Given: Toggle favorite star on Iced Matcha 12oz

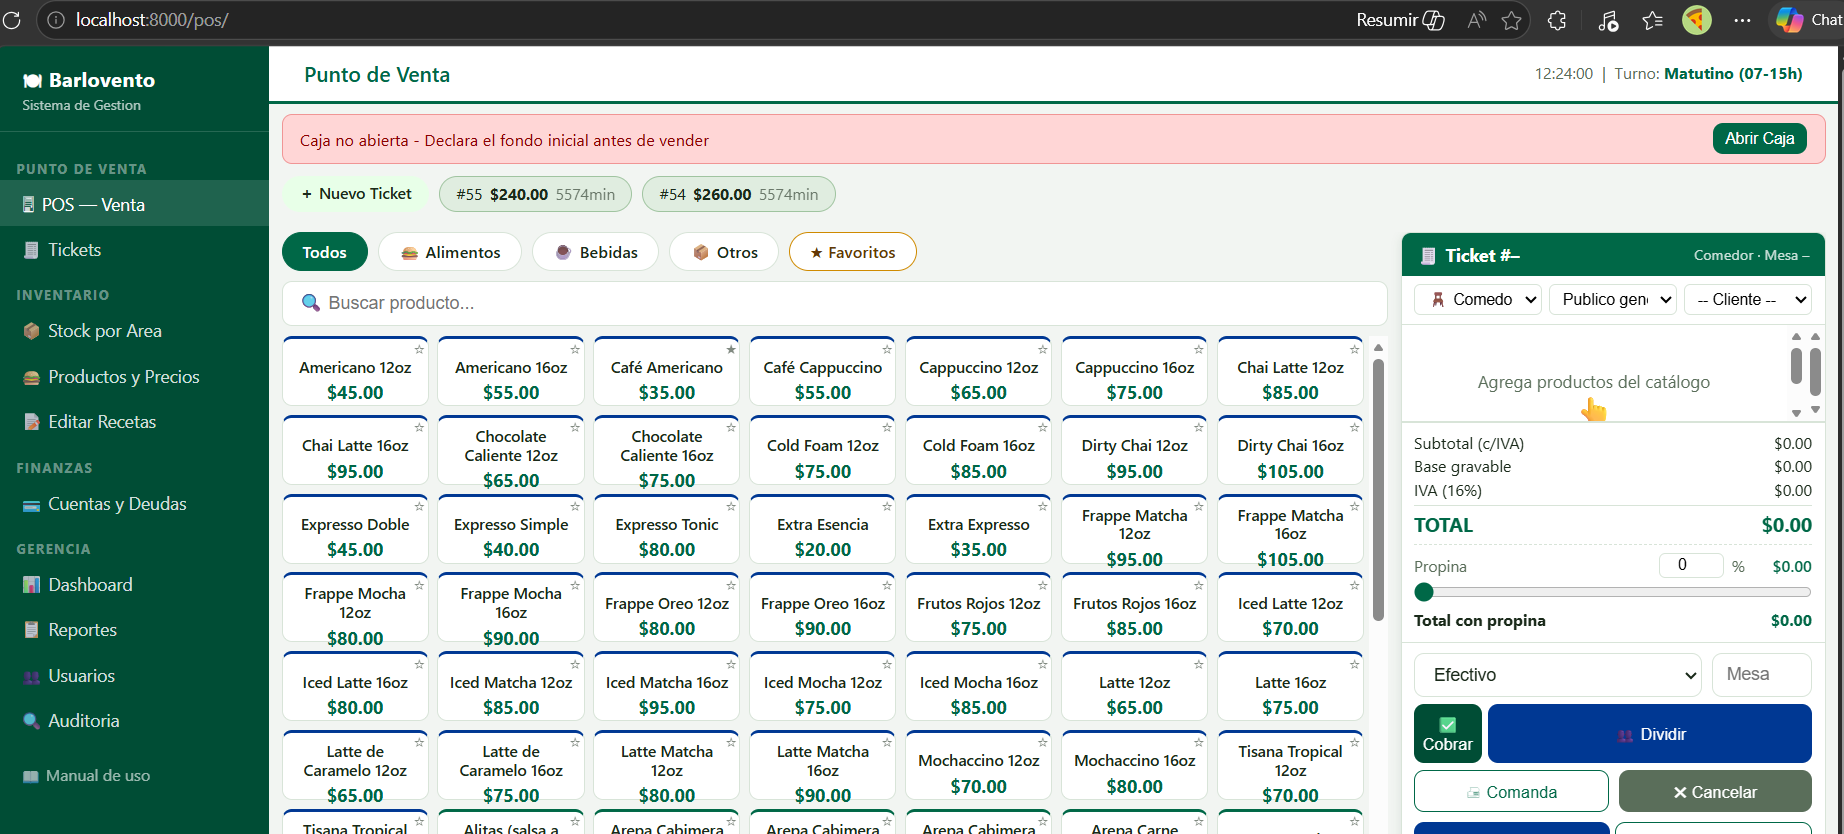Looking at the screenshot, I should pyautogui.click(x=575, y=664).
